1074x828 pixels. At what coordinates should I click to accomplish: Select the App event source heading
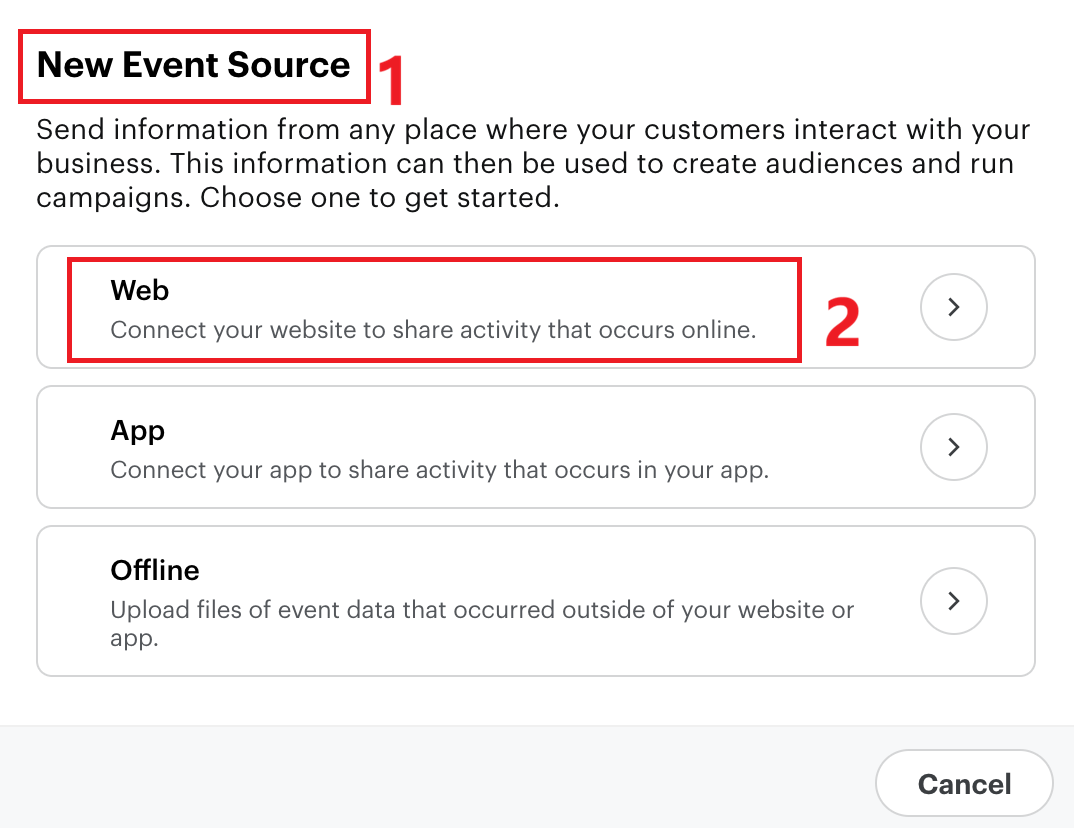tap(138, 431)
